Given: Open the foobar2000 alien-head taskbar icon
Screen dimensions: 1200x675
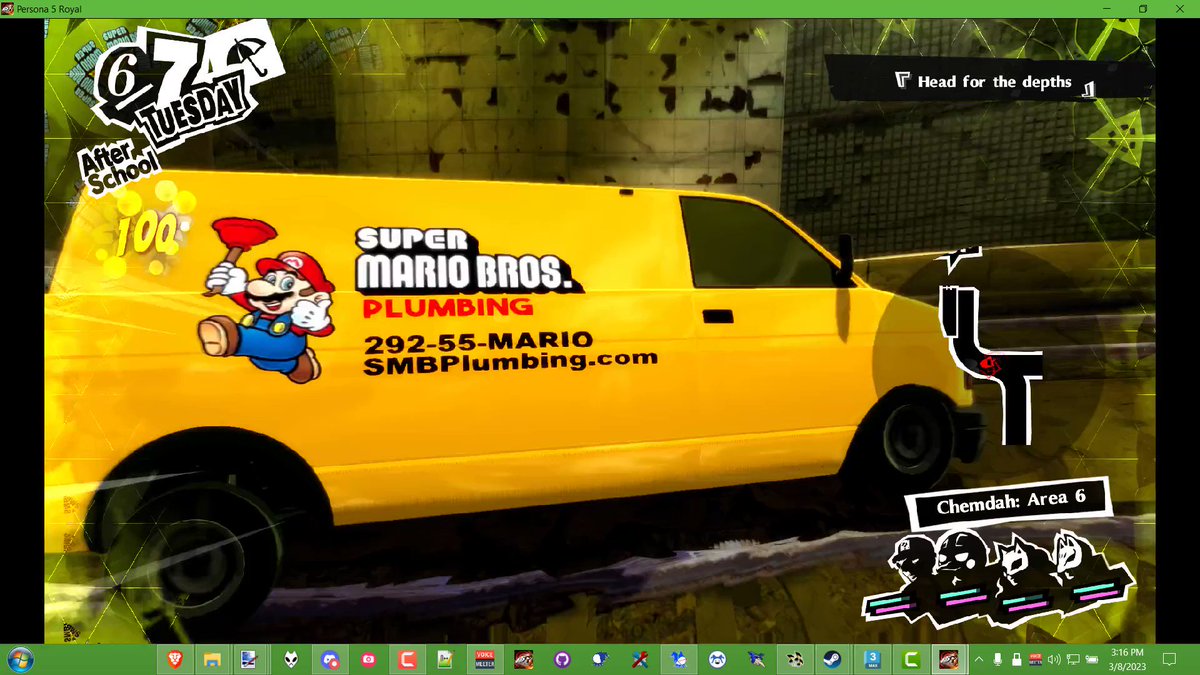Looking at the screenshot, I should [x=289, y=660].
